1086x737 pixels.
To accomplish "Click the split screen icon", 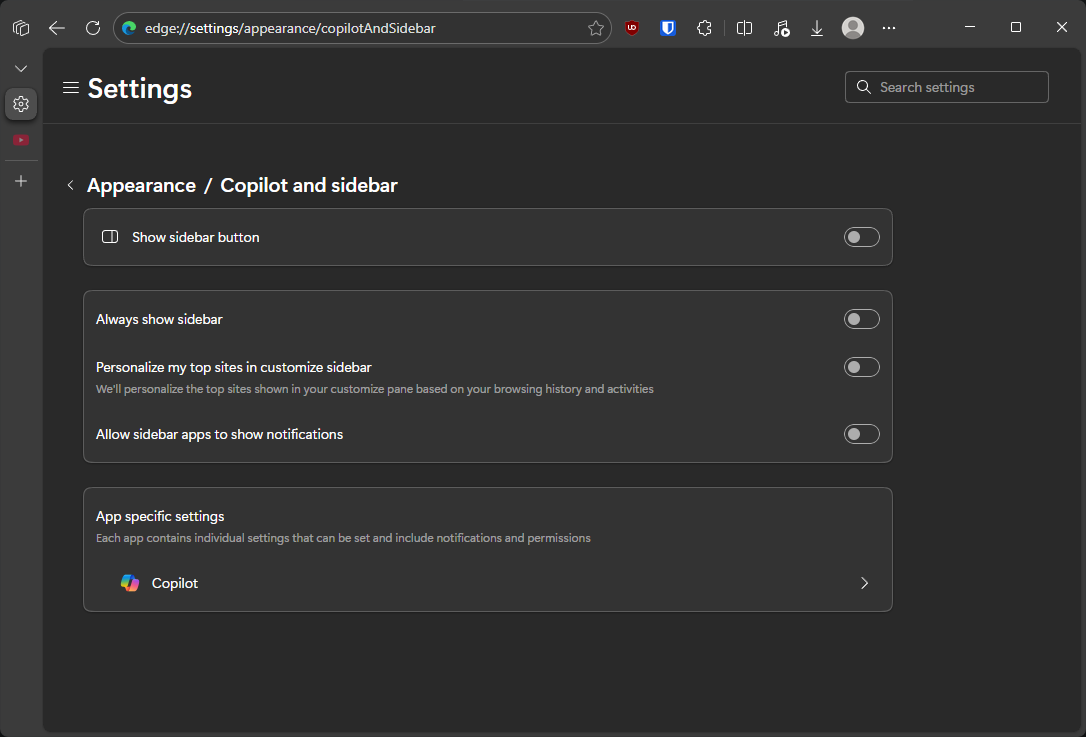I will pos(744,28).
